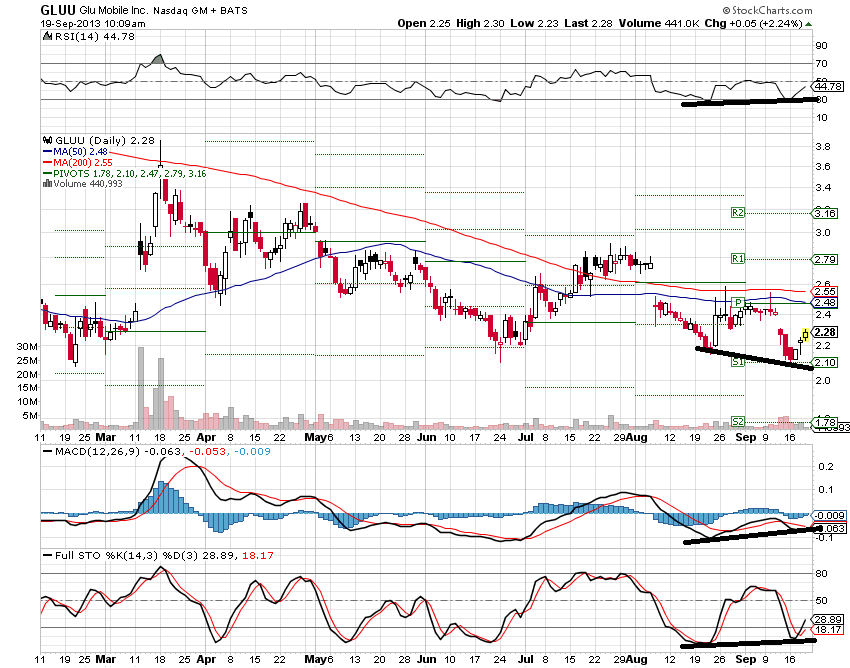This screenshot has width=850, height=668.
Task: Click the R2 pivot marker
Action: click(738, 213)
